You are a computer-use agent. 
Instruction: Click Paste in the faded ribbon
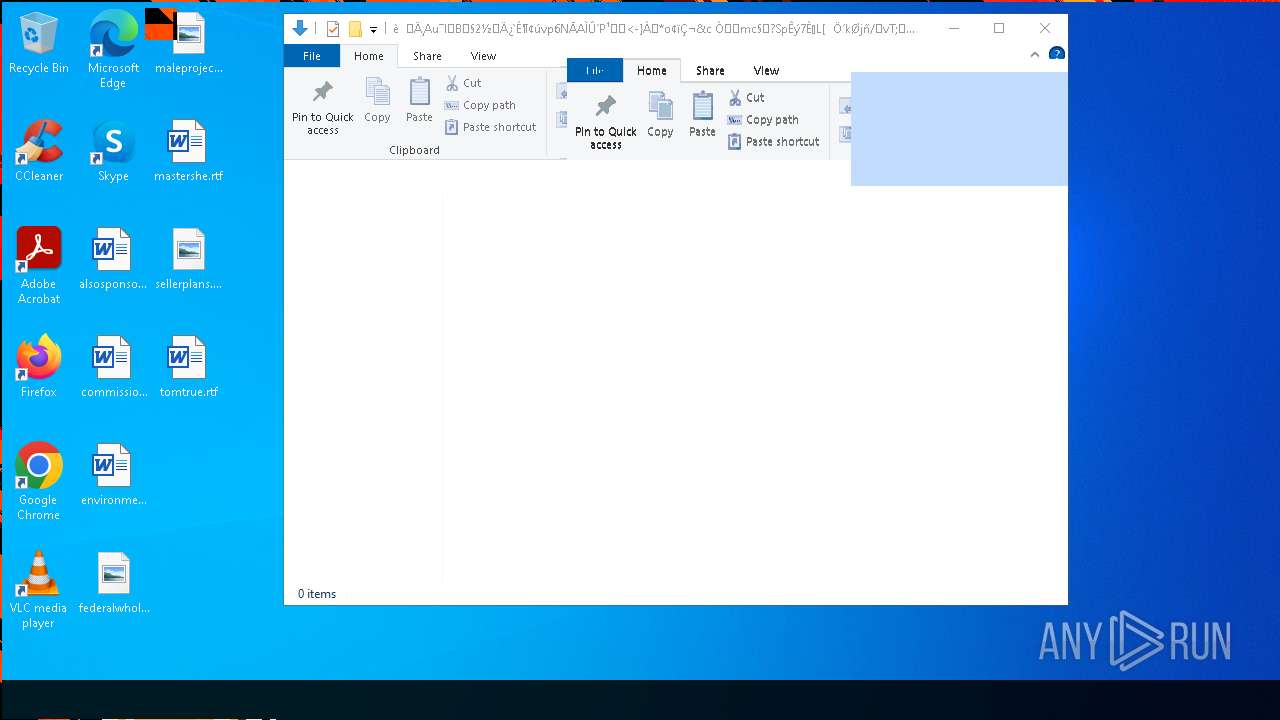419,101
